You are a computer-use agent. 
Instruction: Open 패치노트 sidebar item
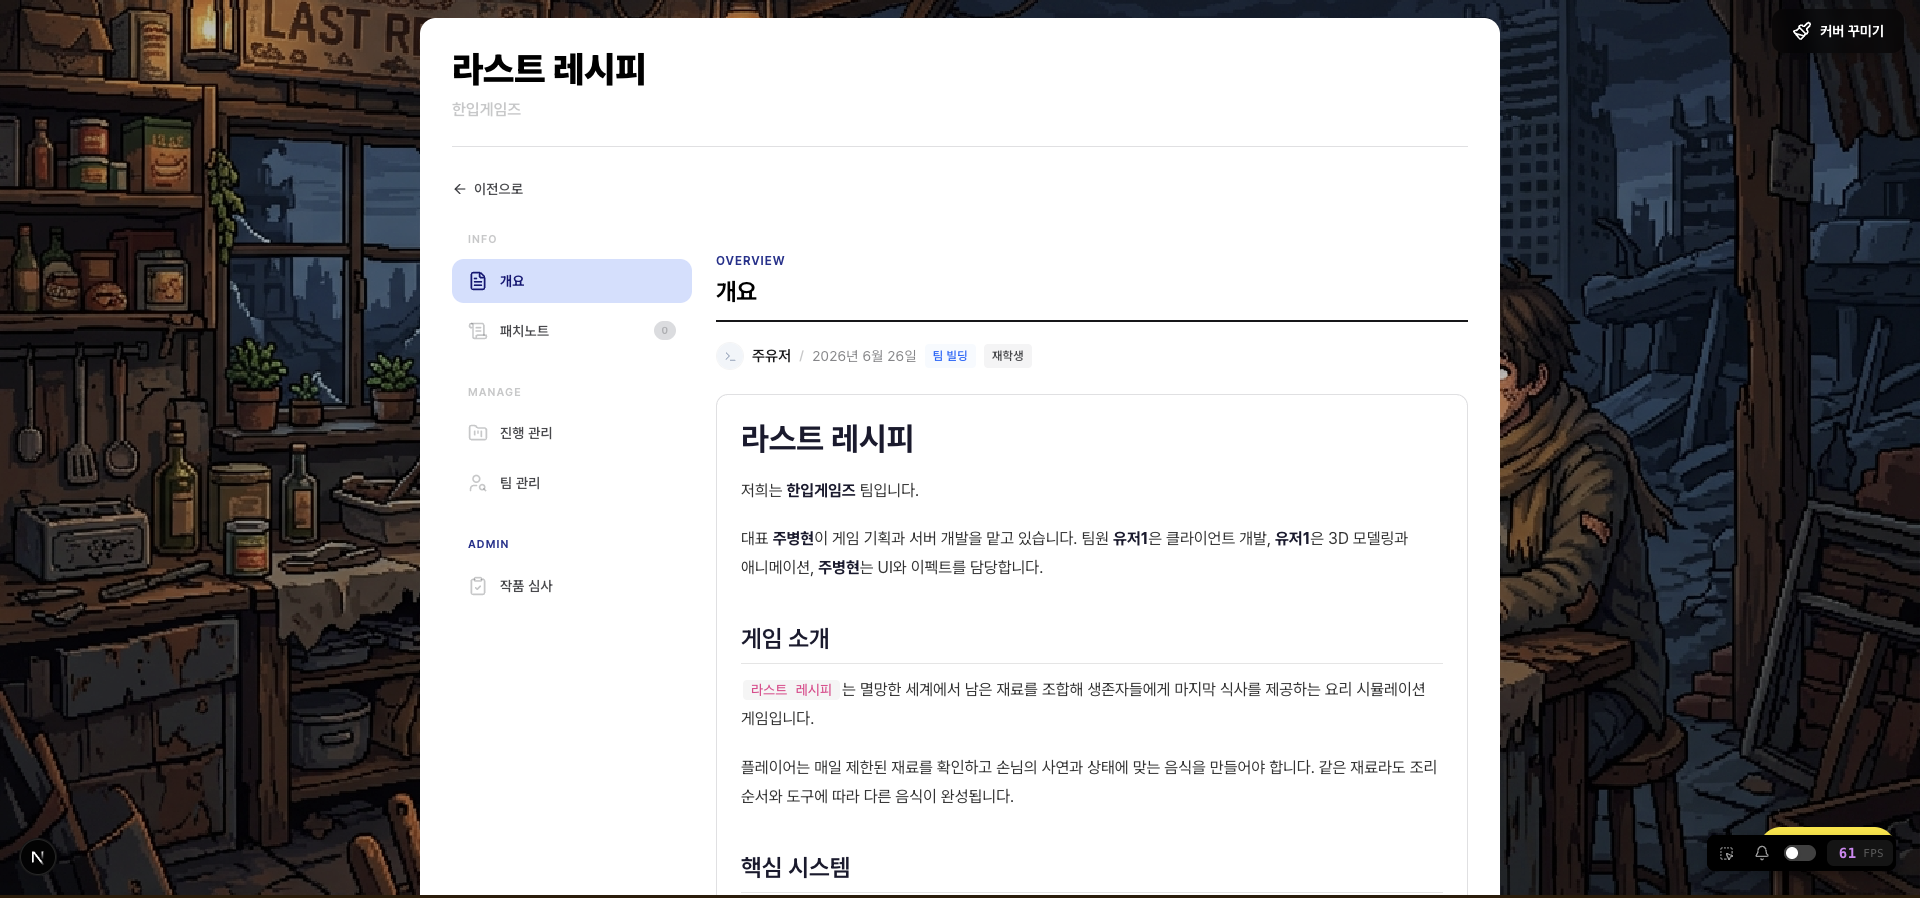coord(572,331)
